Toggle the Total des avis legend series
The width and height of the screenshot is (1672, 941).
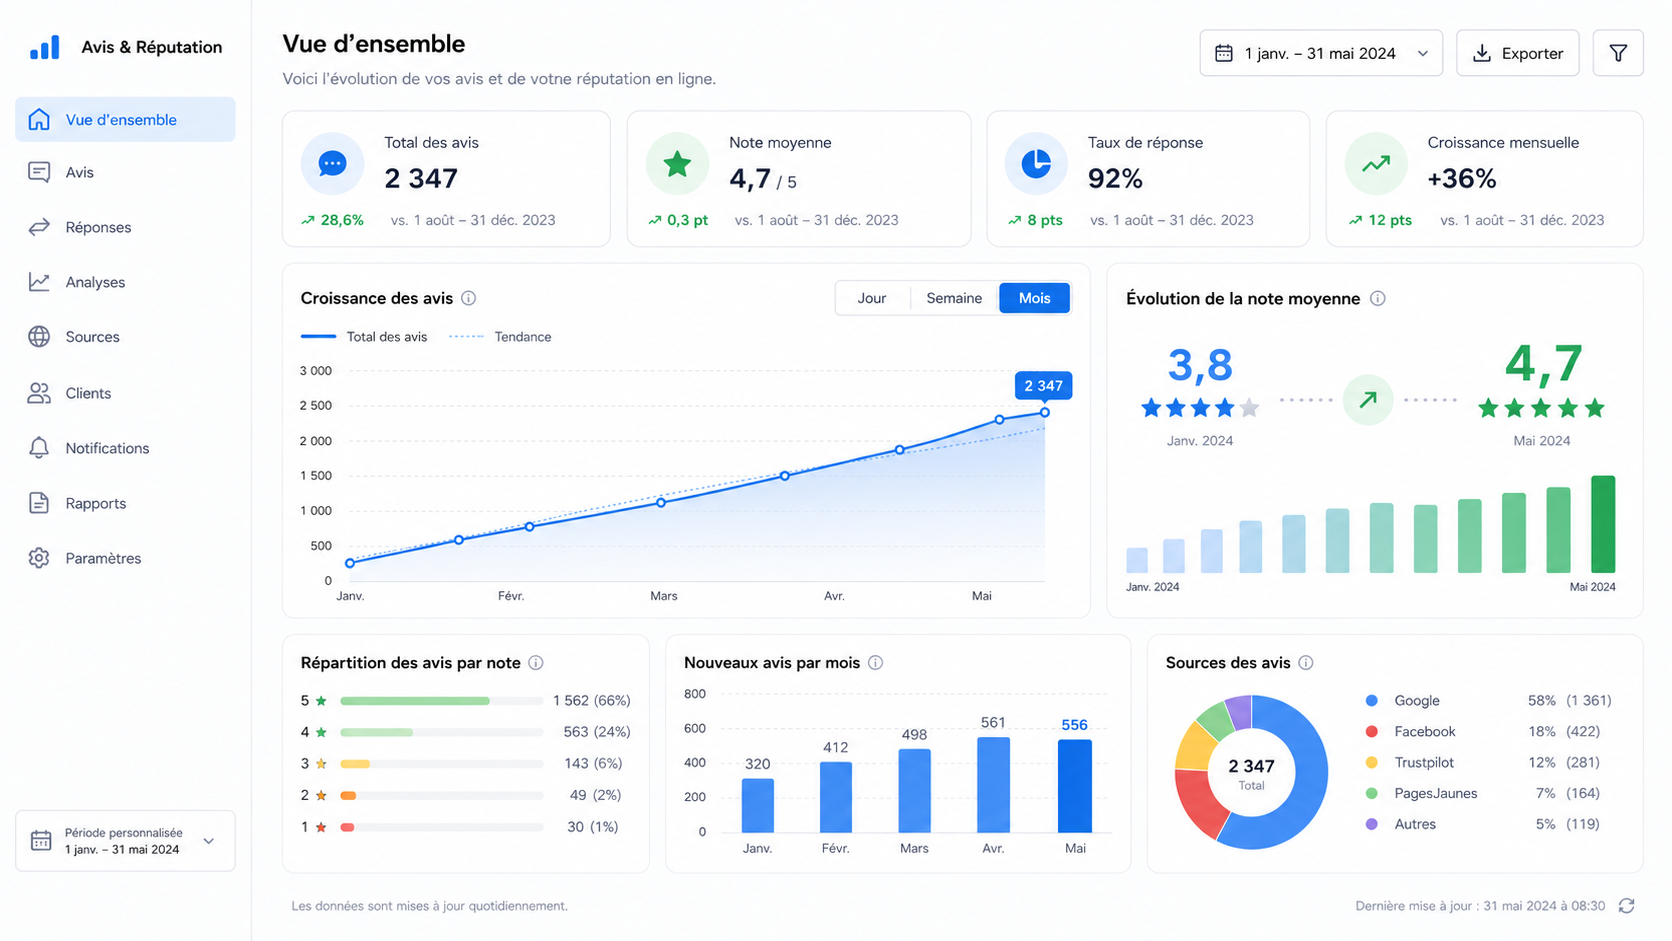pyautogui.click(x=364, y=337)
